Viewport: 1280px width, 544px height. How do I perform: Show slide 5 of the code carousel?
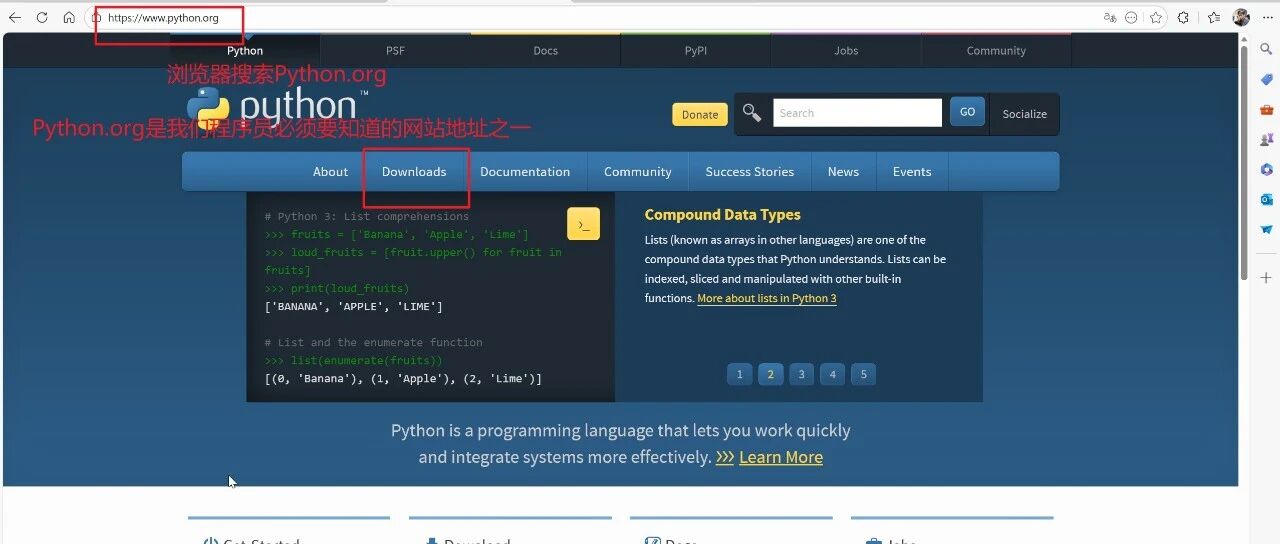[862, 374]
